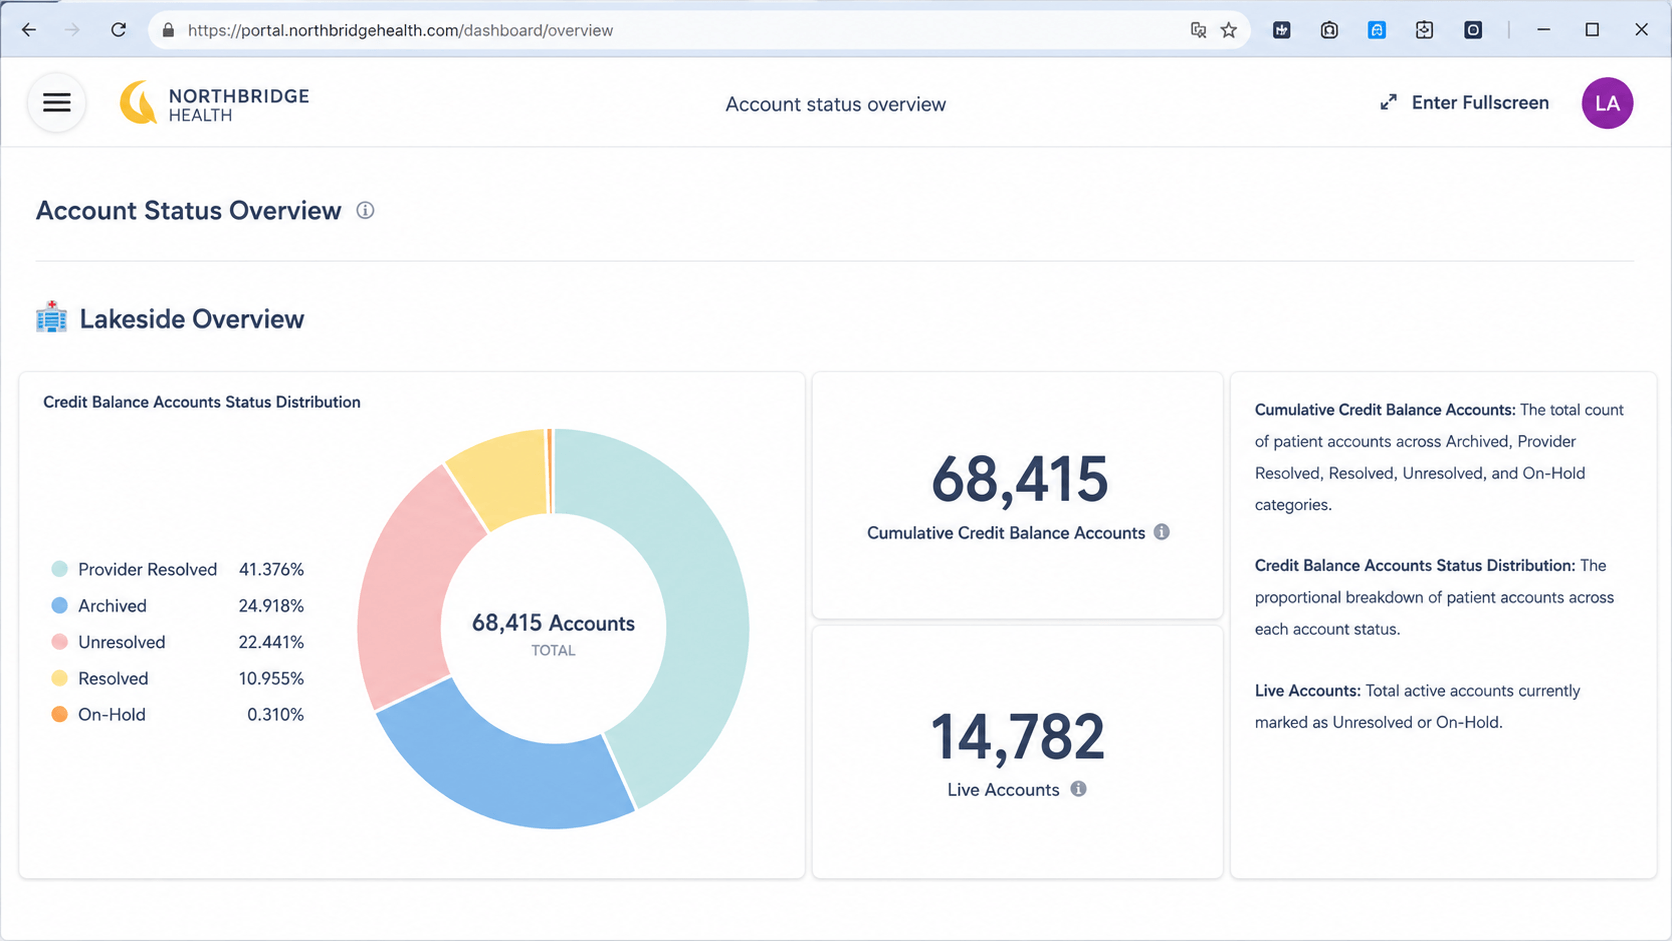Click the Provider Resolved teal legend swatch
The image size is (1672, 941).
tap(59, 569)
